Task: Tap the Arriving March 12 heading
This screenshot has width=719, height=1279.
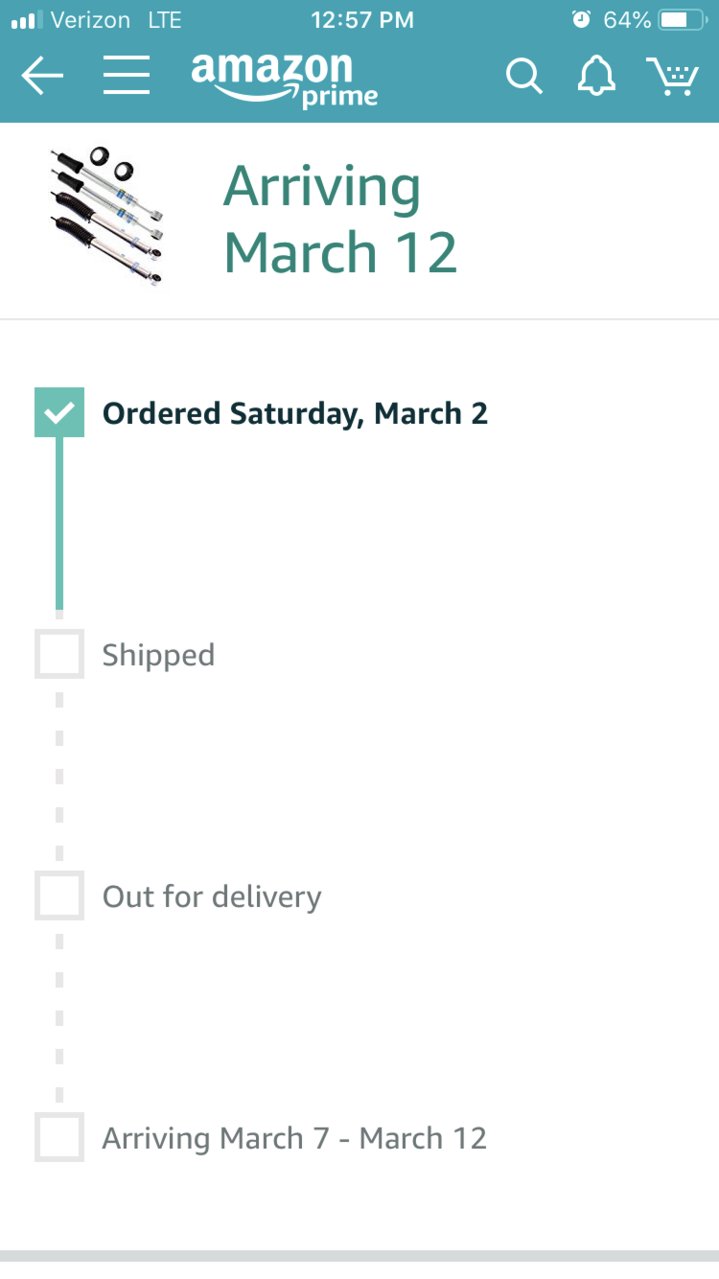Action: point(340,219)
